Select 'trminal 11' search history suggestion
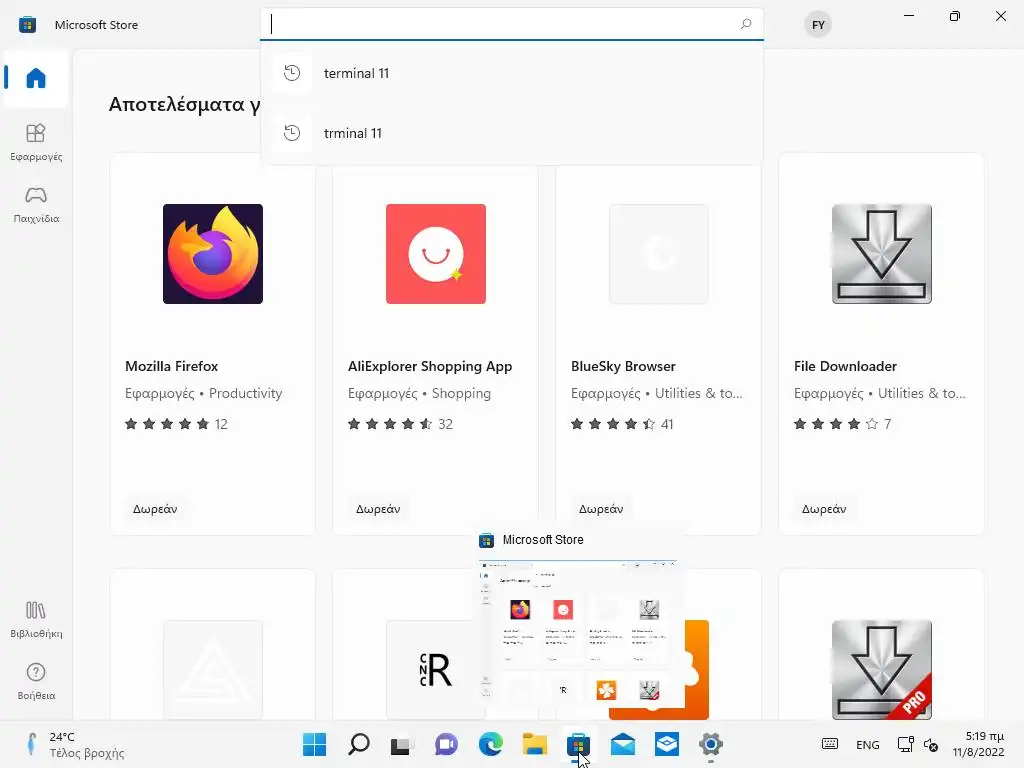Screen dimensions: 1024x768 [511, 133]
